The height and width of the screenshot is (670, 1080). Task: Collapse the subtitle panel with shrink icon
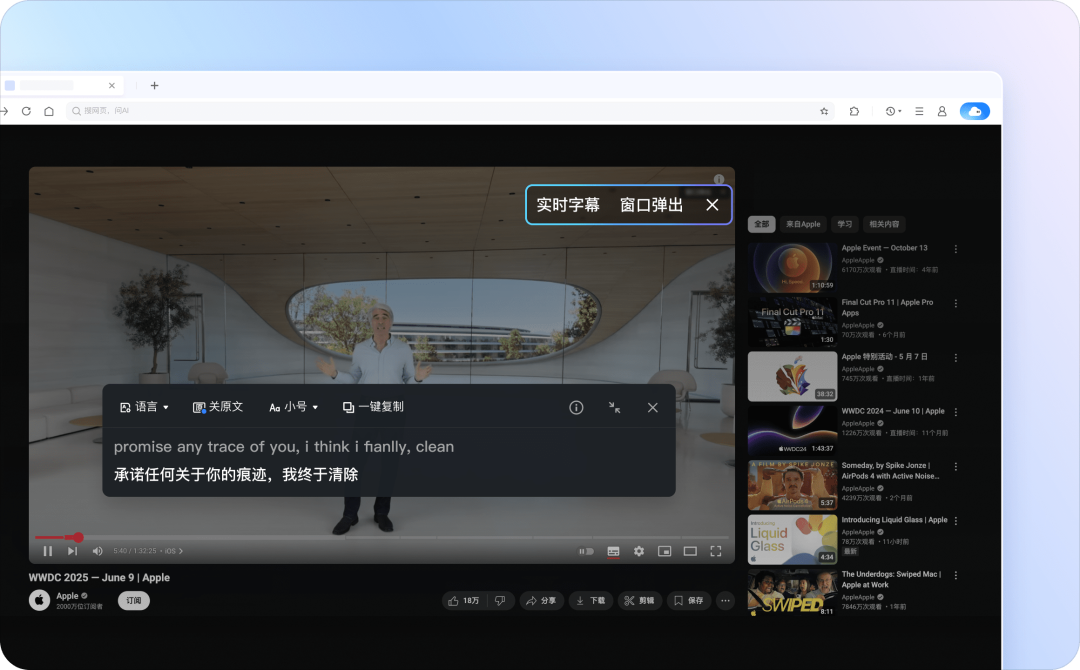(x=614, y=408)
